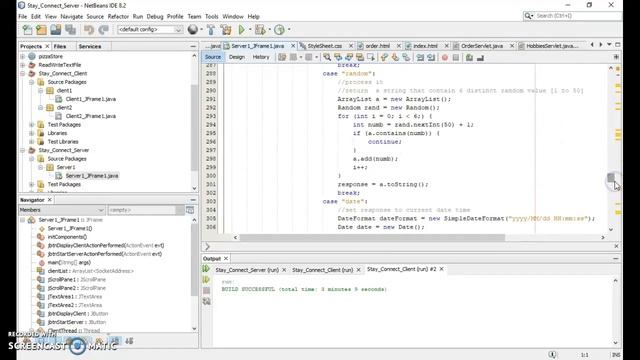The width and height of the screenshot is (640, 360).
Task: Open the index.html editor tab
Action: coord(425,46)
